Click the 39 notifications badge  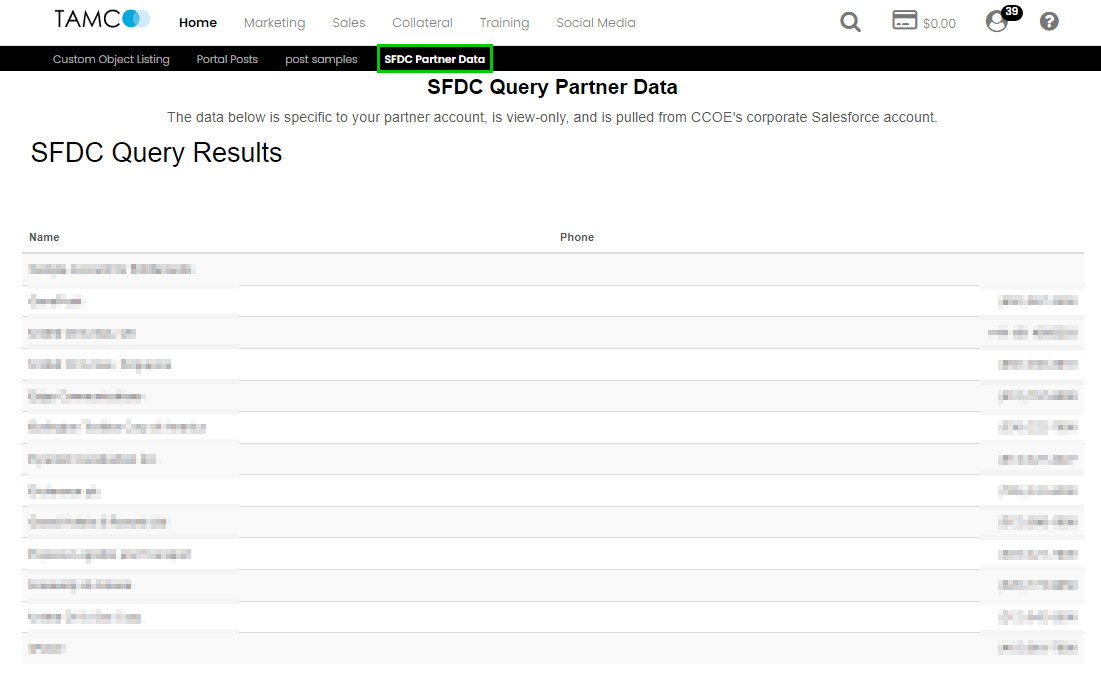coord(1010,12)
